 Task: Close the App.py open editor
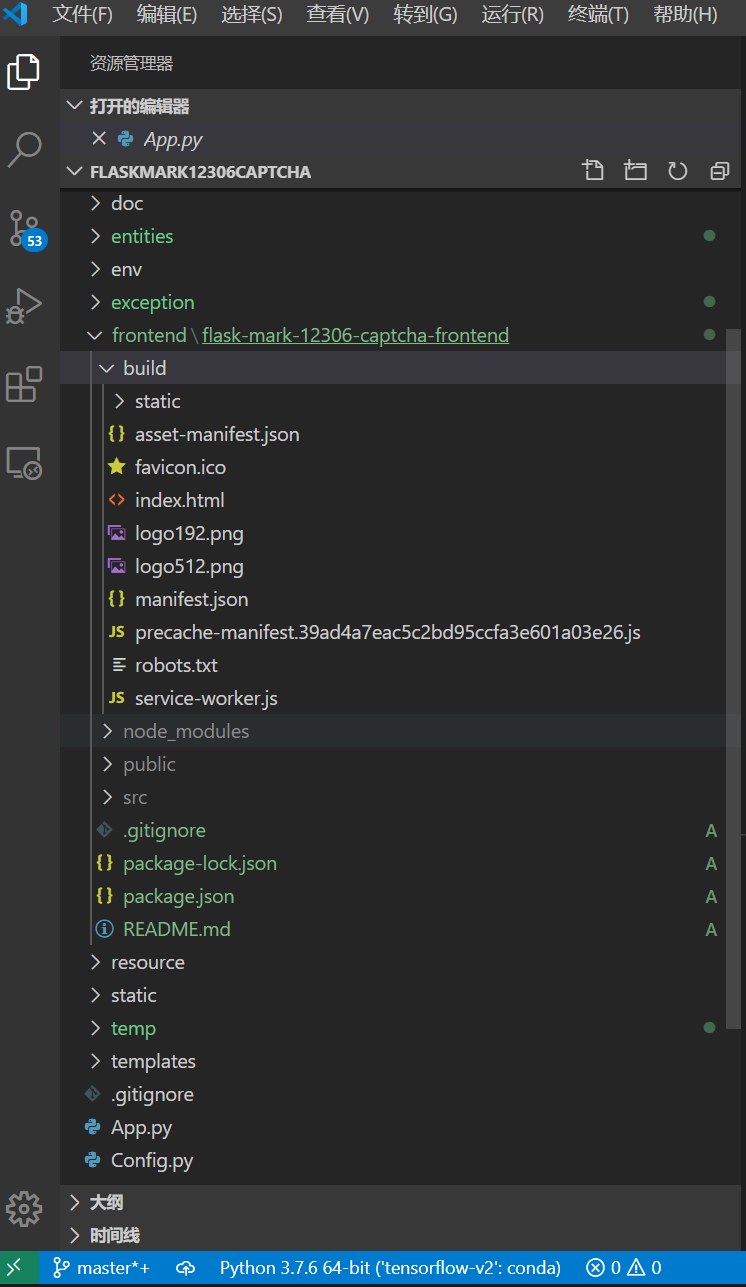[98, 139]
